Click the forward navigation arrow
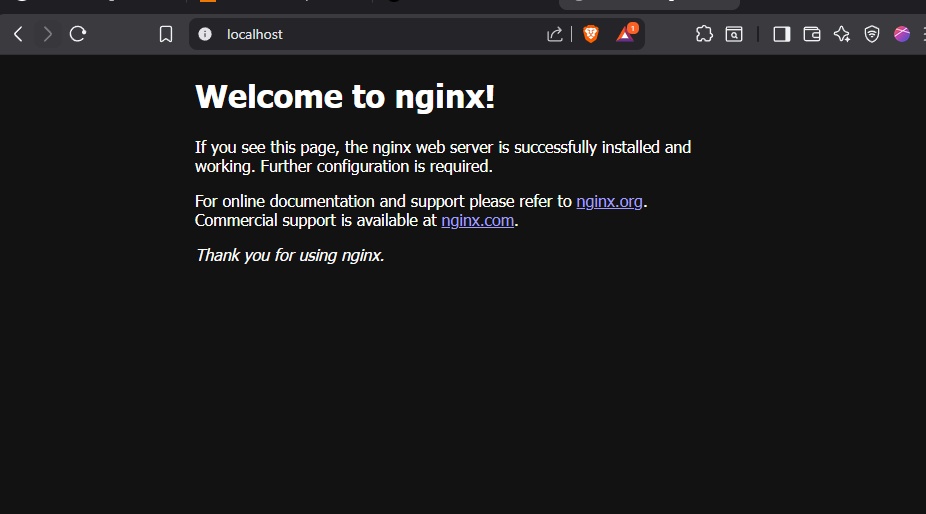Screen dimensions: 926x514 click(x=48, y=34)
